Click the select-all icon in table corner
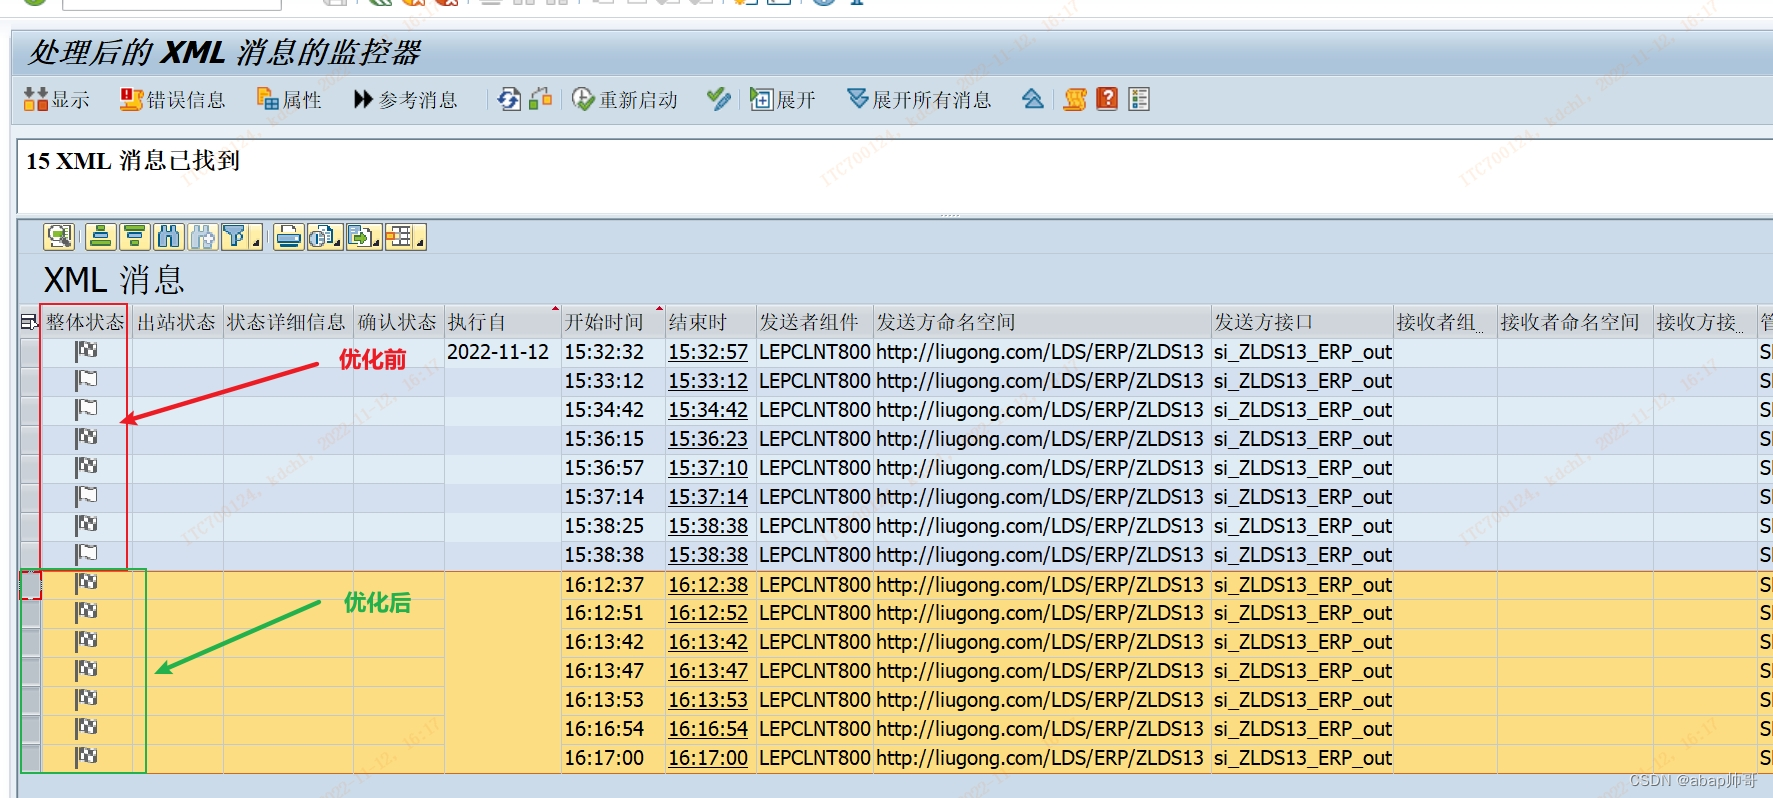The width and height of the screenshot is (1773, 798). [29, 322]
